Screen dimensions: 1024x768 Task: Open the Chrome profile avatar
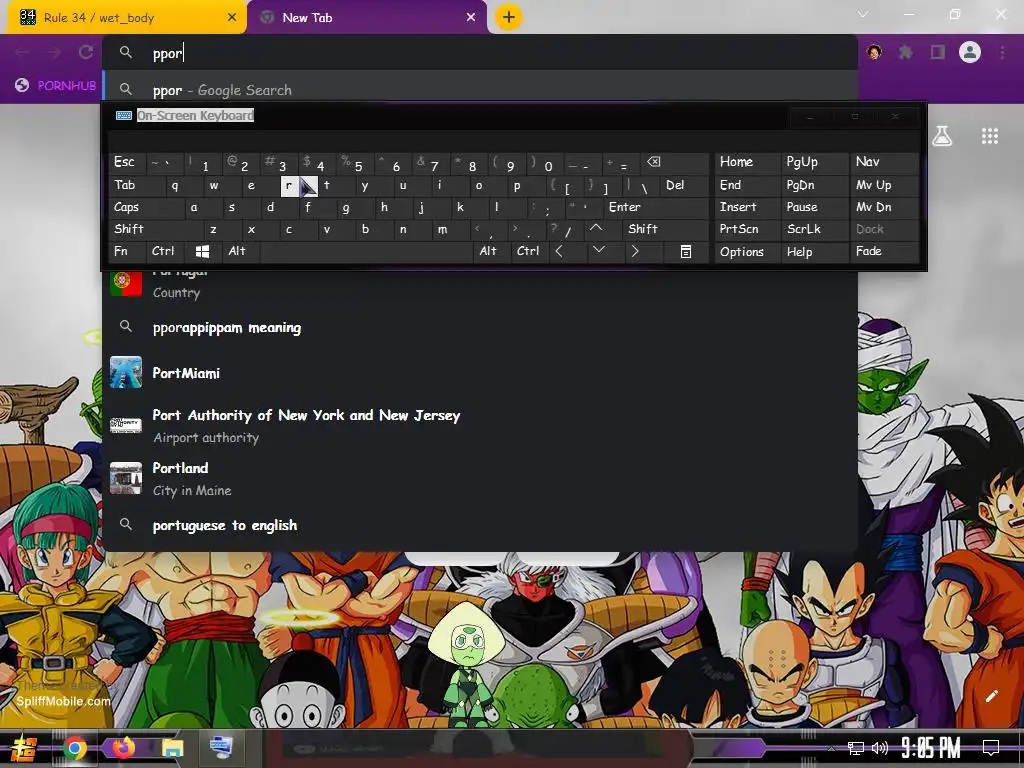click(970, 52)
